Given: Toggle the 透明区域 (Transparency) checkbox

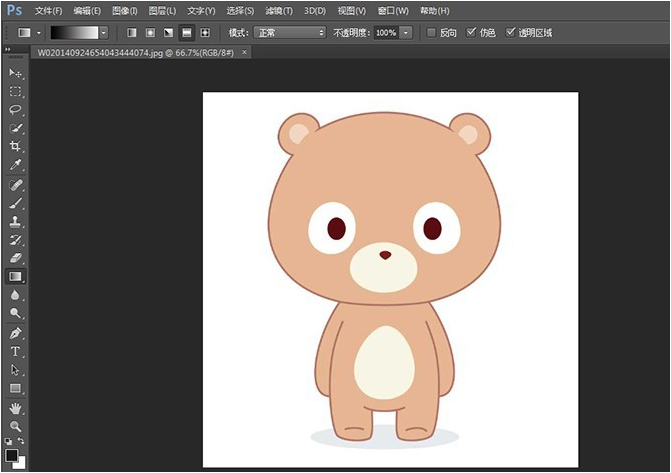Looking at the screenshot, I should [x=512, y=33].
